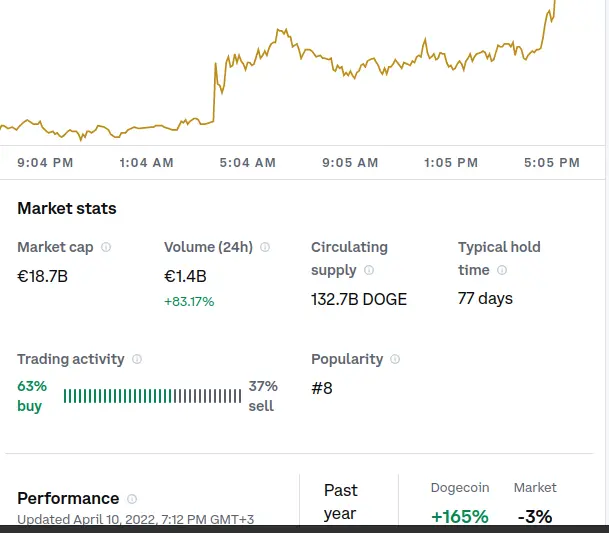
Task: Click the Trading activity info icon
Action: pos(137,359)
